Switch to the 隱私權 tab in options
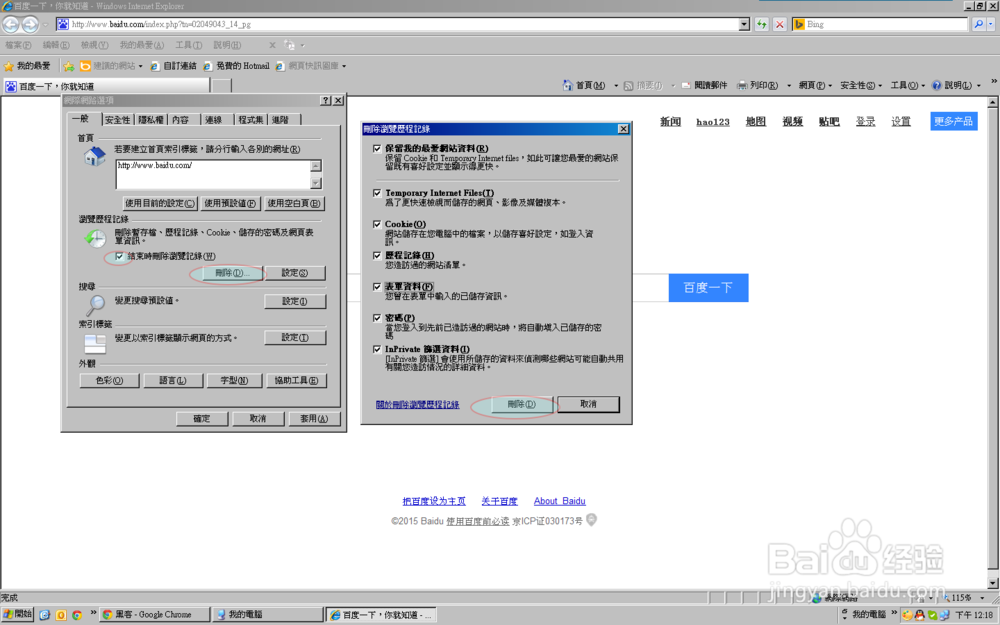 pos(151,120)
